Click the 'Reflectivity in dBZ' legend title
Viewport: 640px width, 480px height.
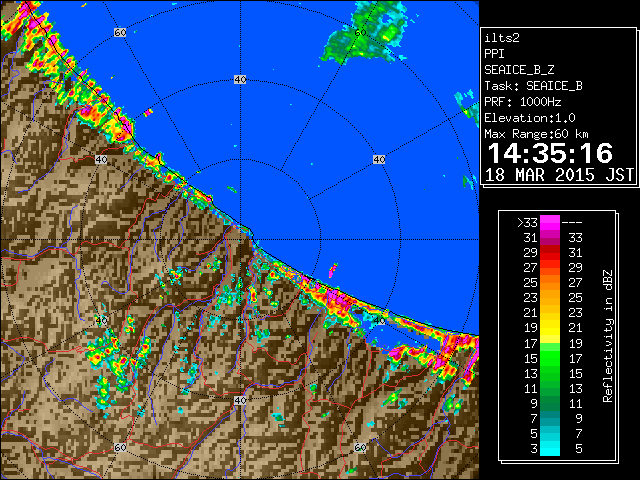tap(607, 336)
